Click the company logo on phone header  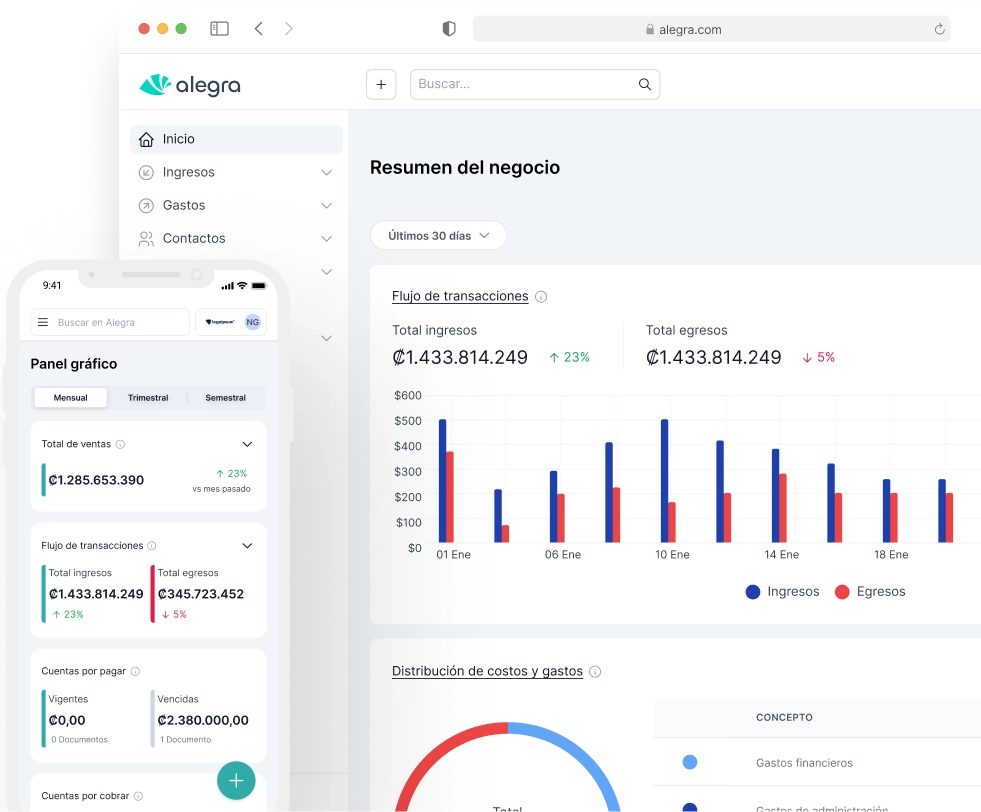click(220, 322)
